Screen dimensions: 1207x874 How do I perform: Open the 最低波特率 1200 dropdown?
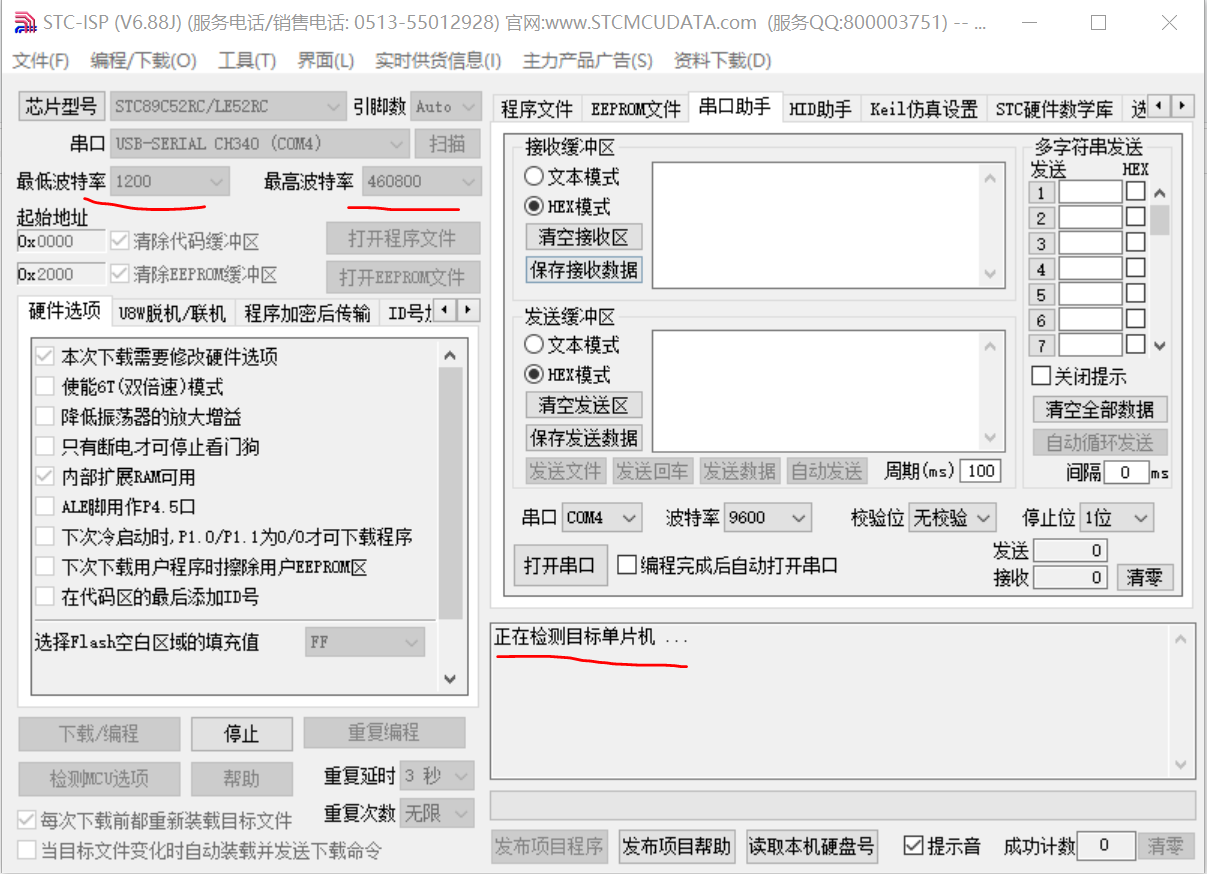point(169,182)
